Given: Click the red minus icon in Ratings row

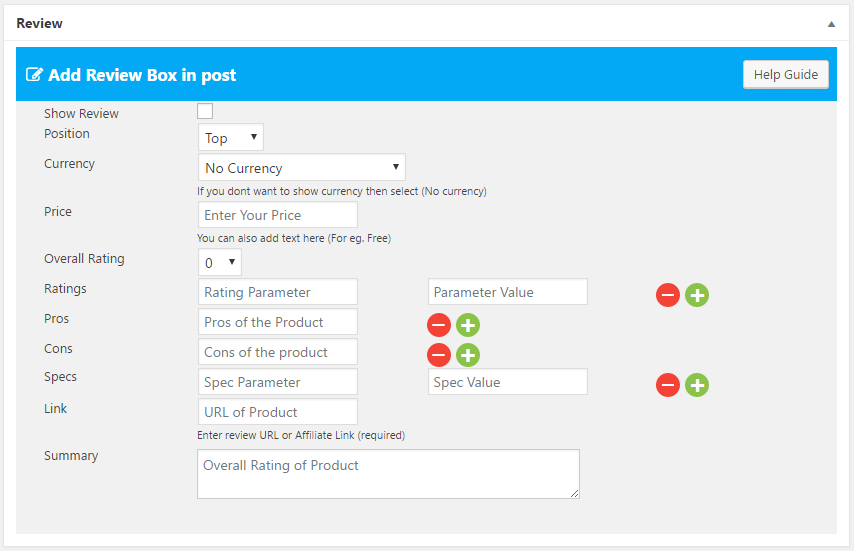Looking at the screenshot, I should pos(668,295).
